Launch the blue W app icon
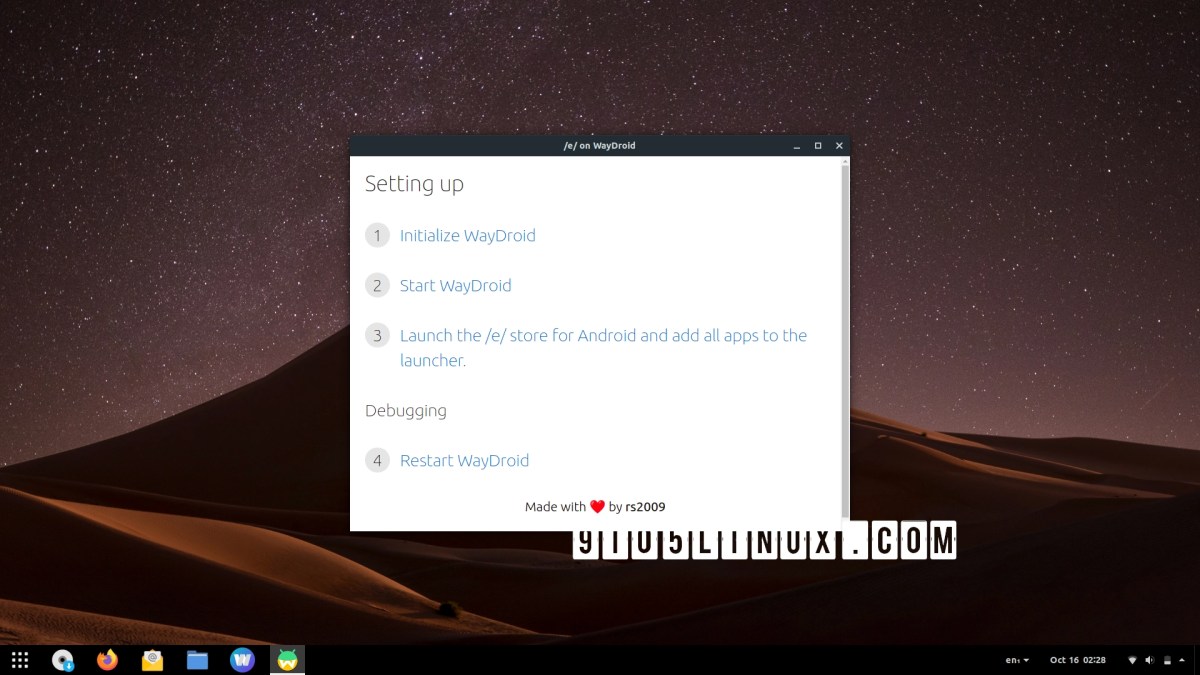1200x675 pixels. click(x=242, y=660)
